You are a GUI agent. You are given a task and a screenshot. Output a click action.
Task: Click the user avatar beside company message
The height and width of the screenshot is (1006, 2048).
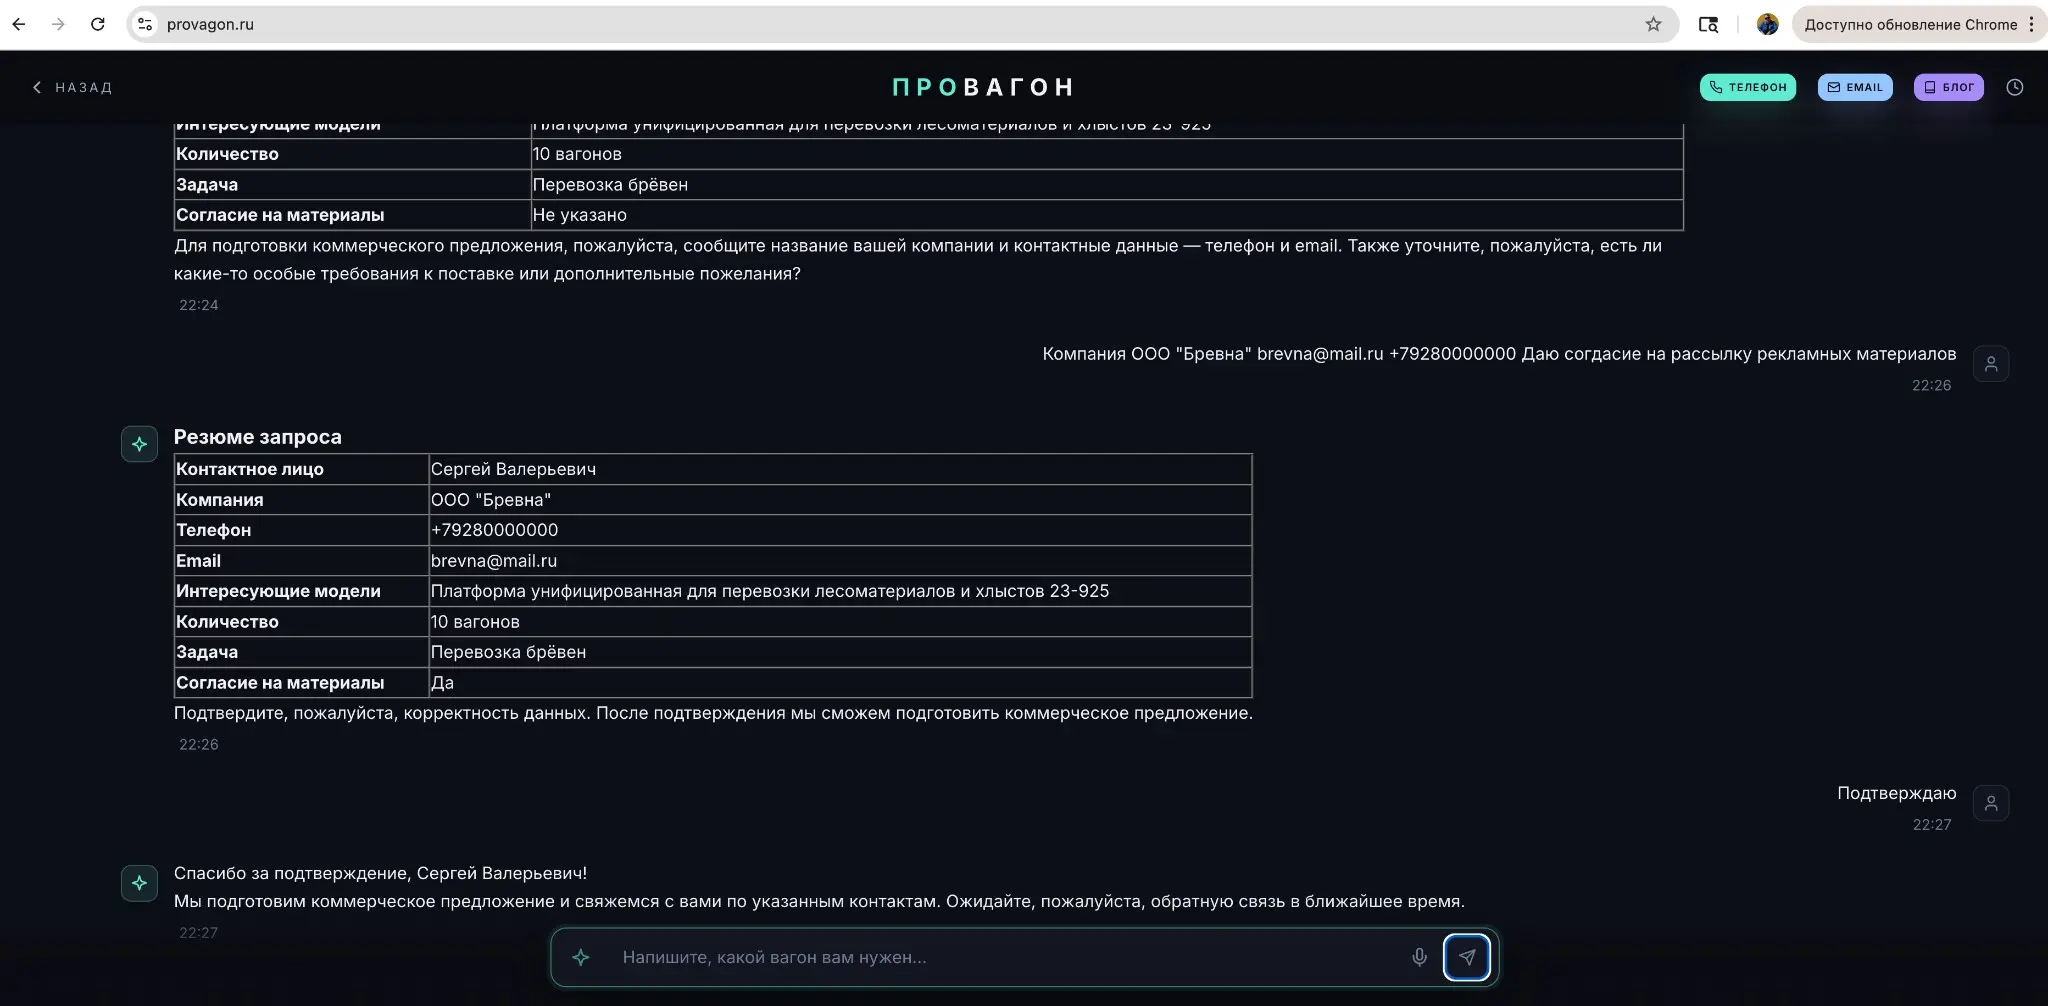1991,364
